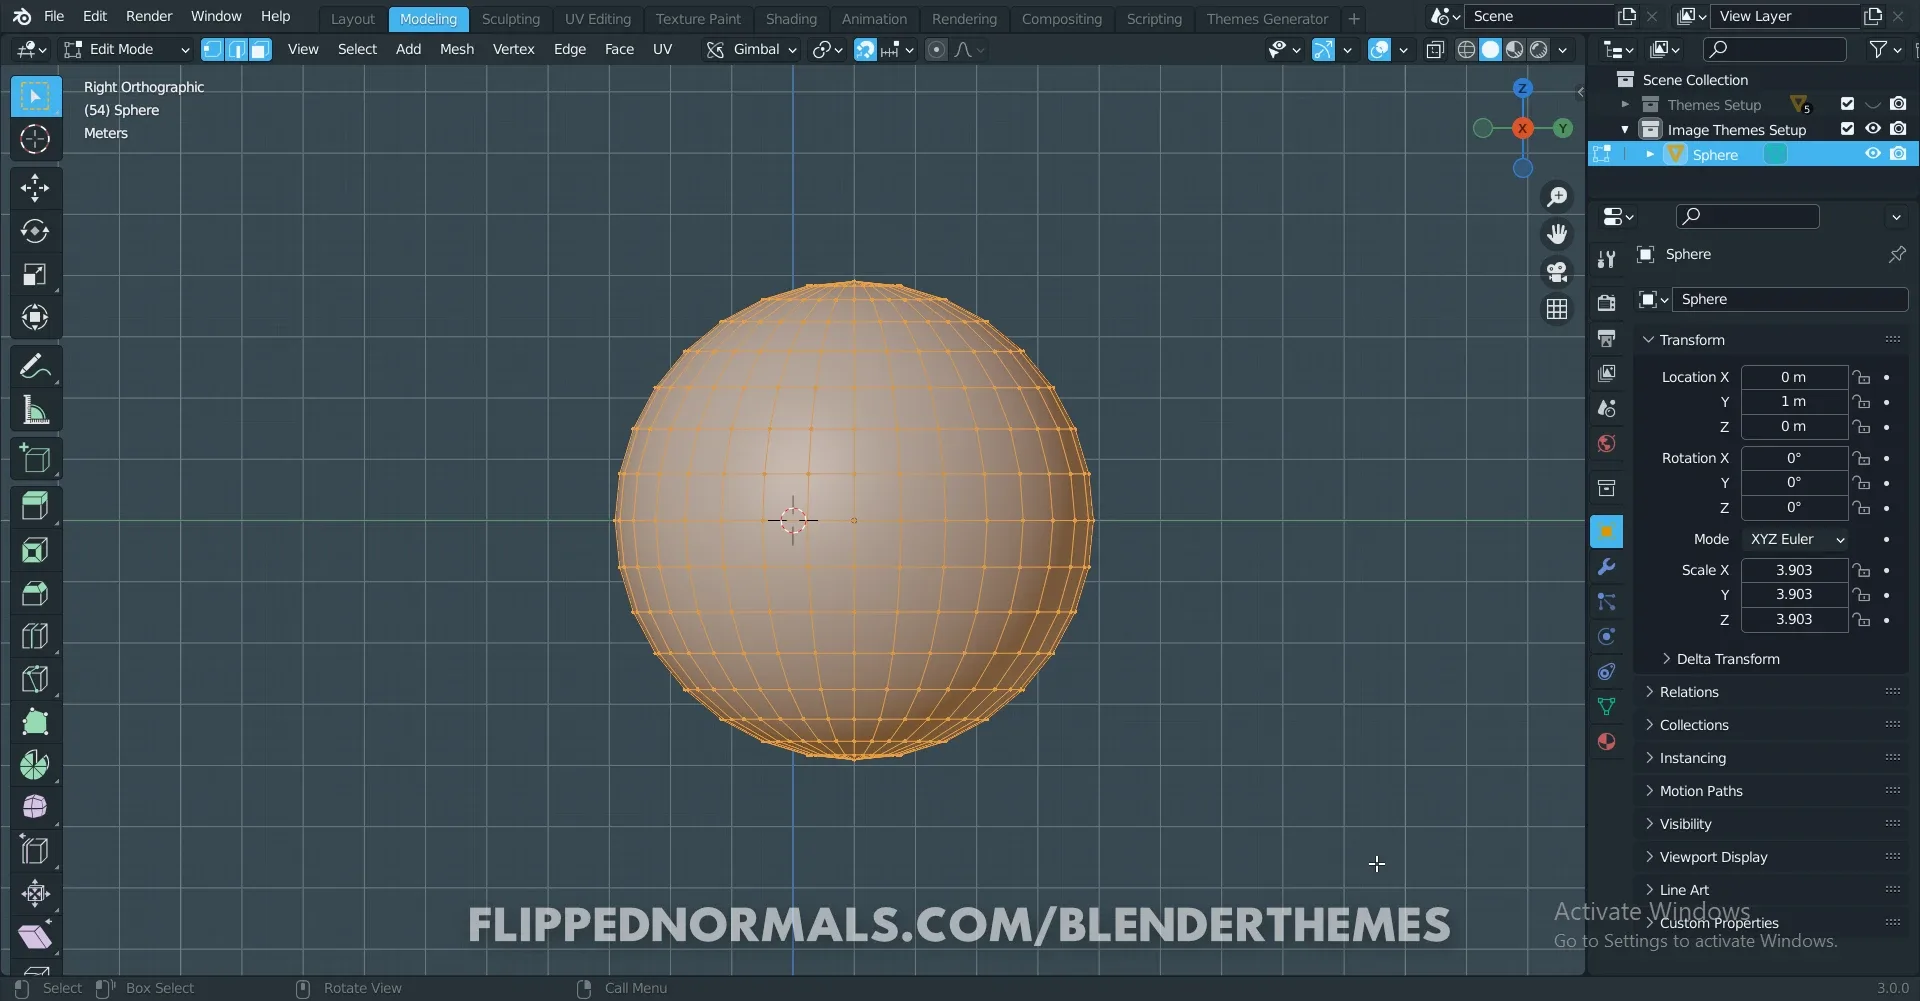Activate the Annotate tool
This screenshot has width=1920, height=1001.
(35, 366)
